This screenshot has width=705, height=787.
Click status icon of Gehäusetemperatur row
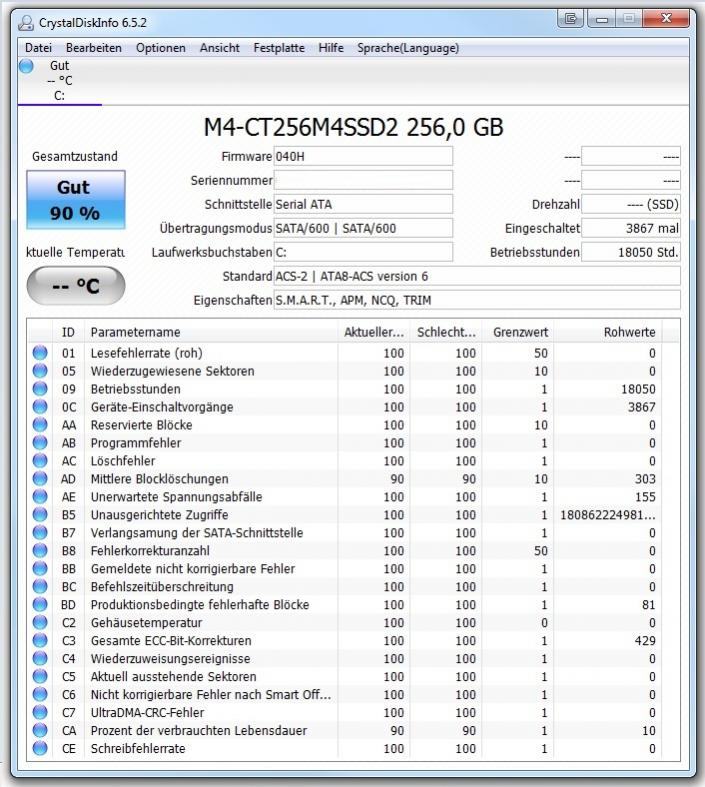tap(40, 622)
